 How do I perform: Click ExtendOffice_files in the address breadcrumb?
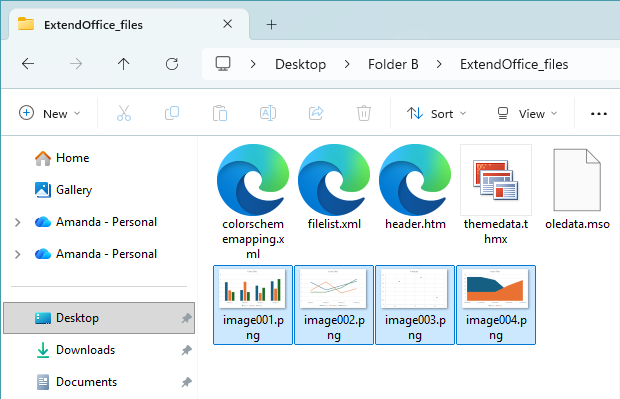(514, 64)
